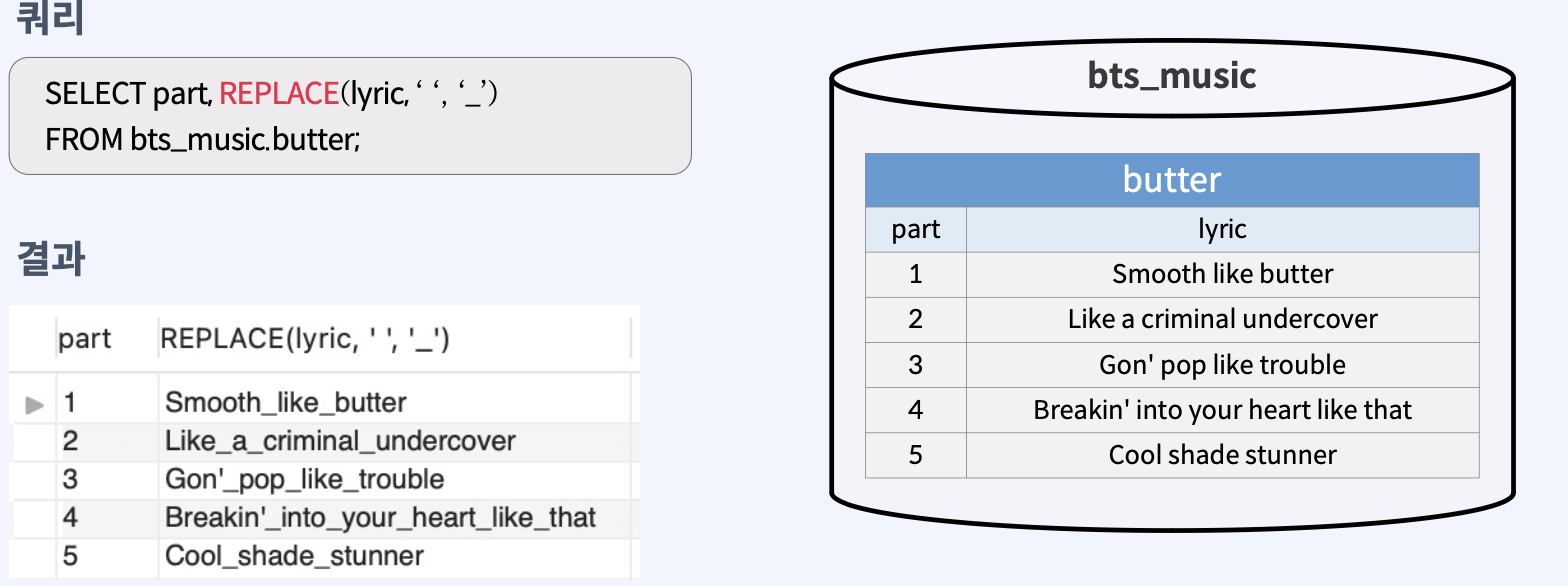Select the 'Gon' pop like trouble' table cell
The height and width of the screenshot is (586, 1568).
click(x=1222, y=365)
